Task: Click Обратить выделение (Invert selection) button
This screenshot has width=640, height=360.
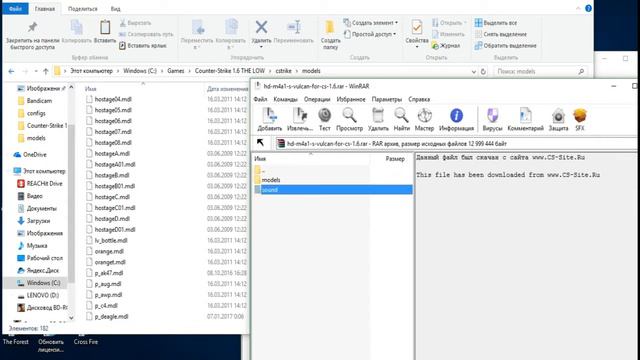Action: point(505,46)
